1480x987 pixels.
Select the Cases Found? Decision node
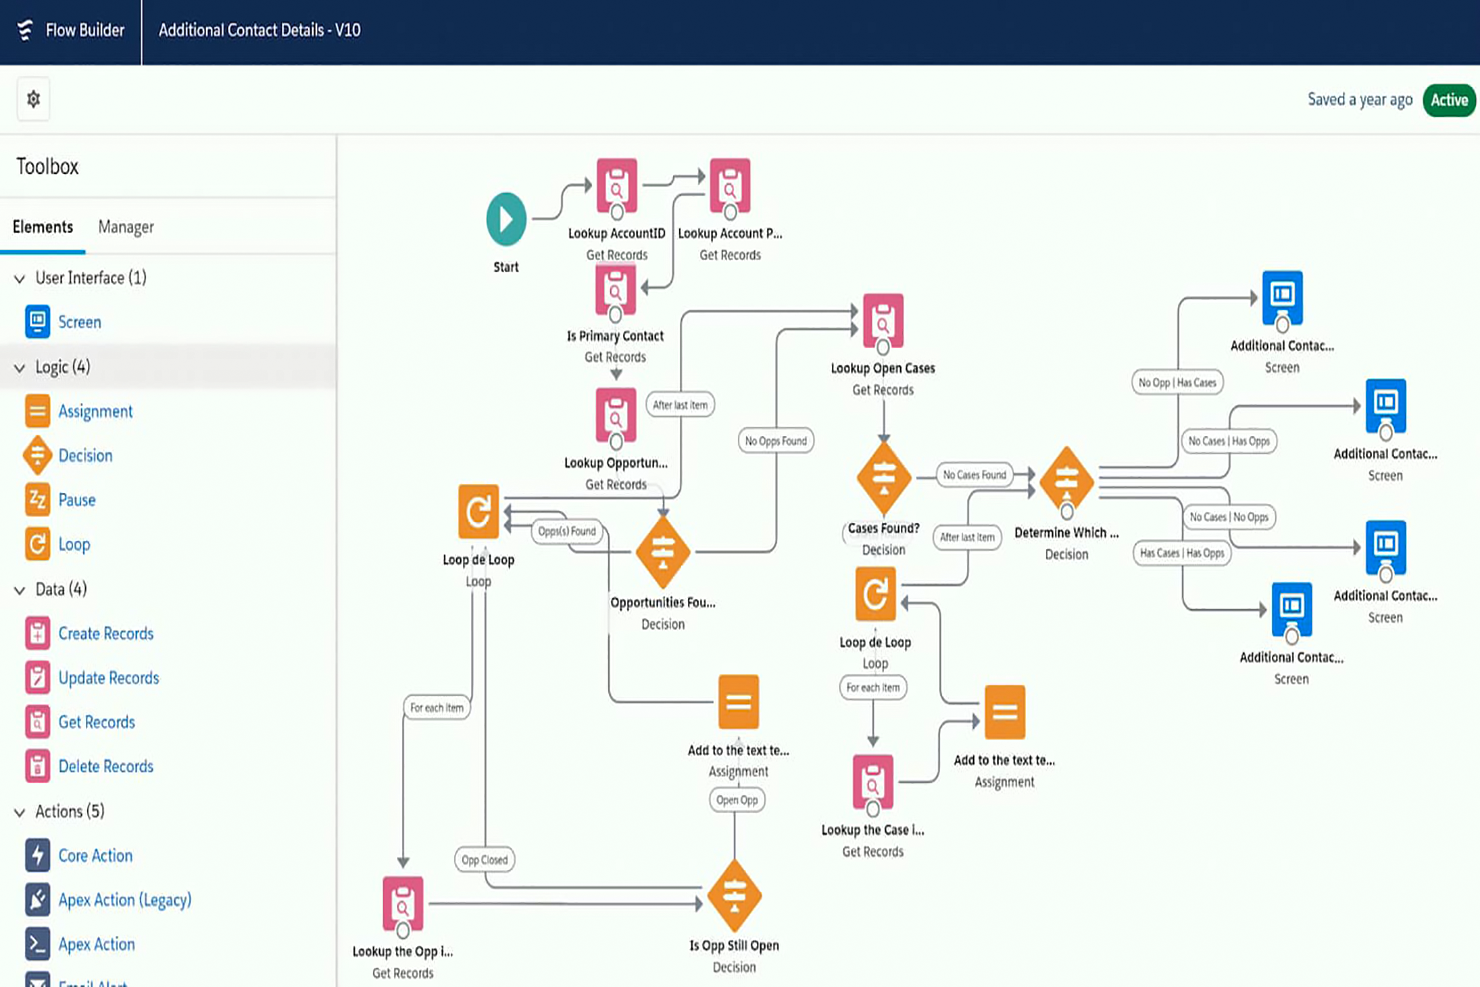(x=882, y=478)
